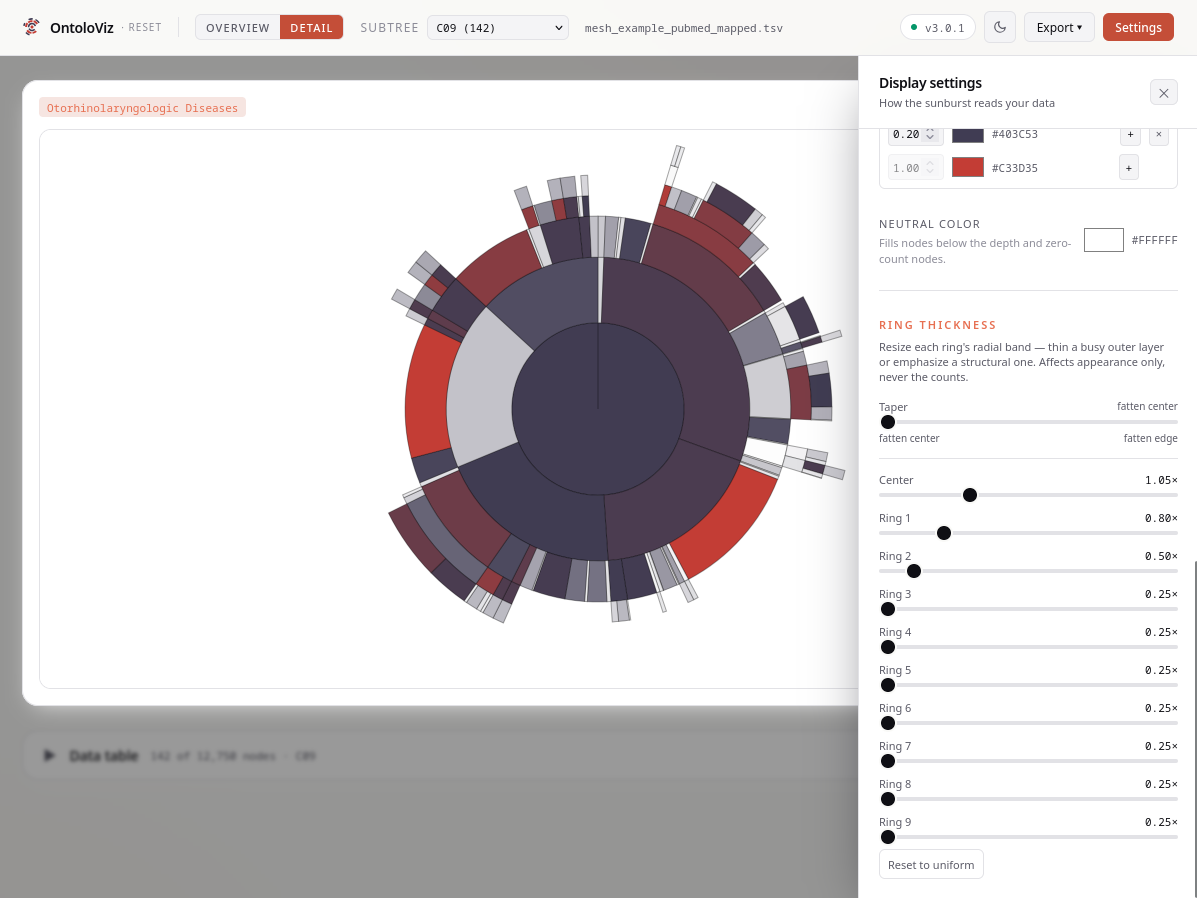The height and width of the screenshot is (898, 1197).
Task: Click the Ring 8 slider handle
Action: point(887,799)
